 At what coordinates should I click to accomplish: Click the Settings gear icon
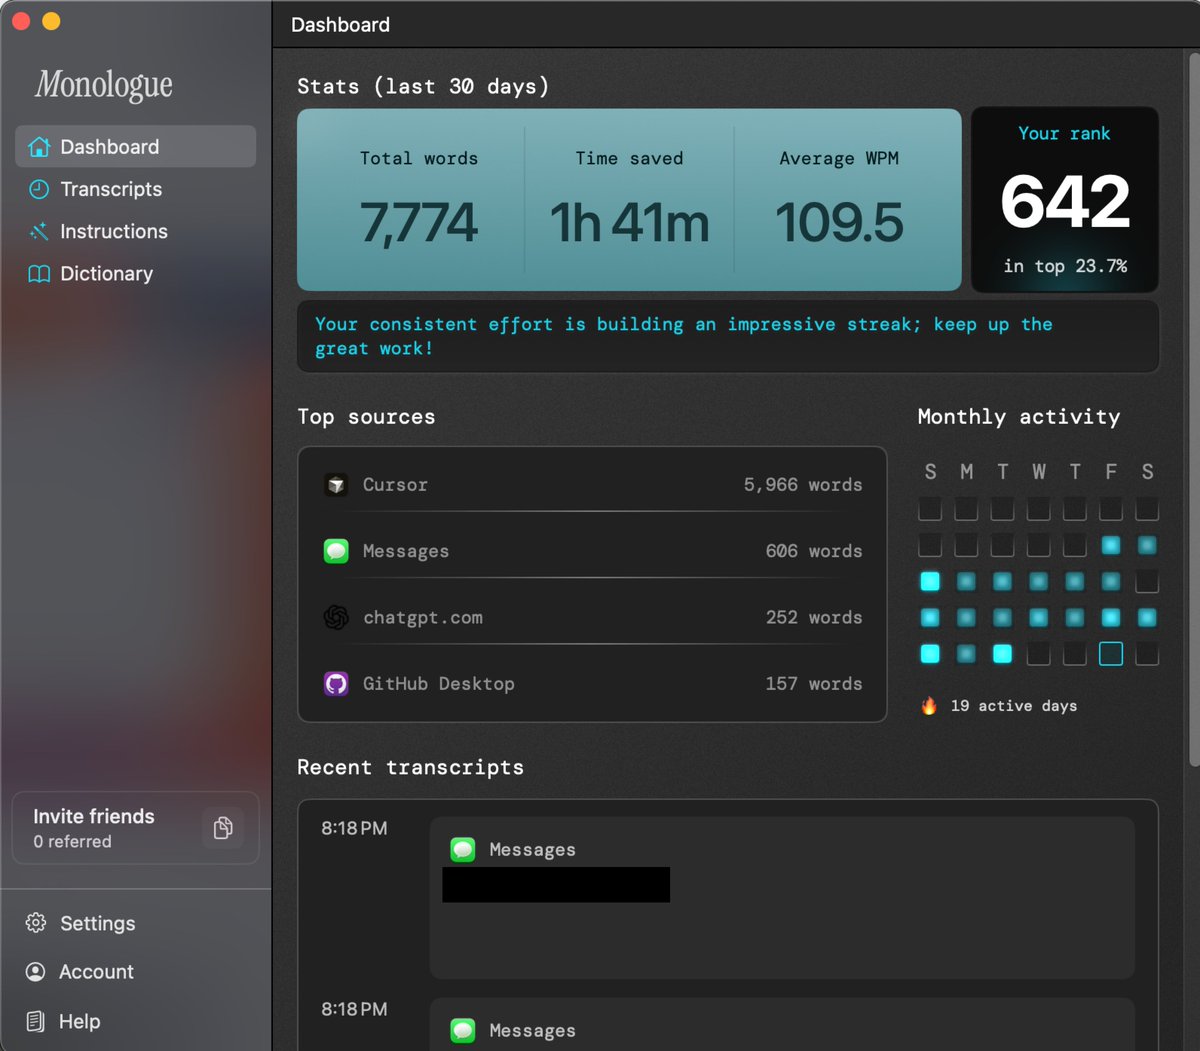36,923
